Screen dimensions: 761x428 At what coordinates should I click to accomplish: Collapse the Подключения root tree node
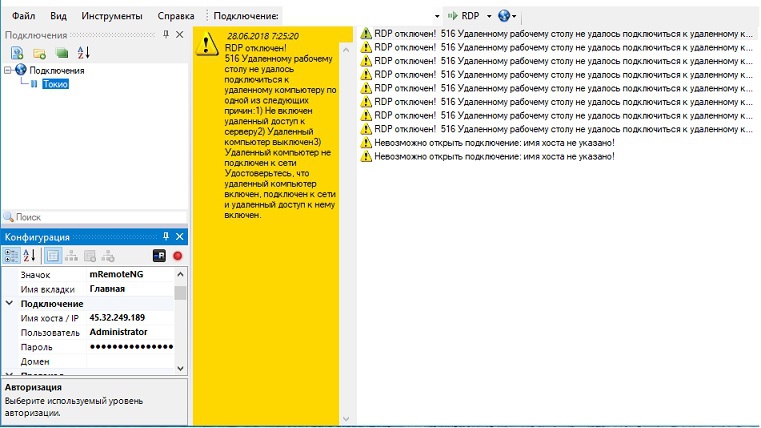point(8,70)
